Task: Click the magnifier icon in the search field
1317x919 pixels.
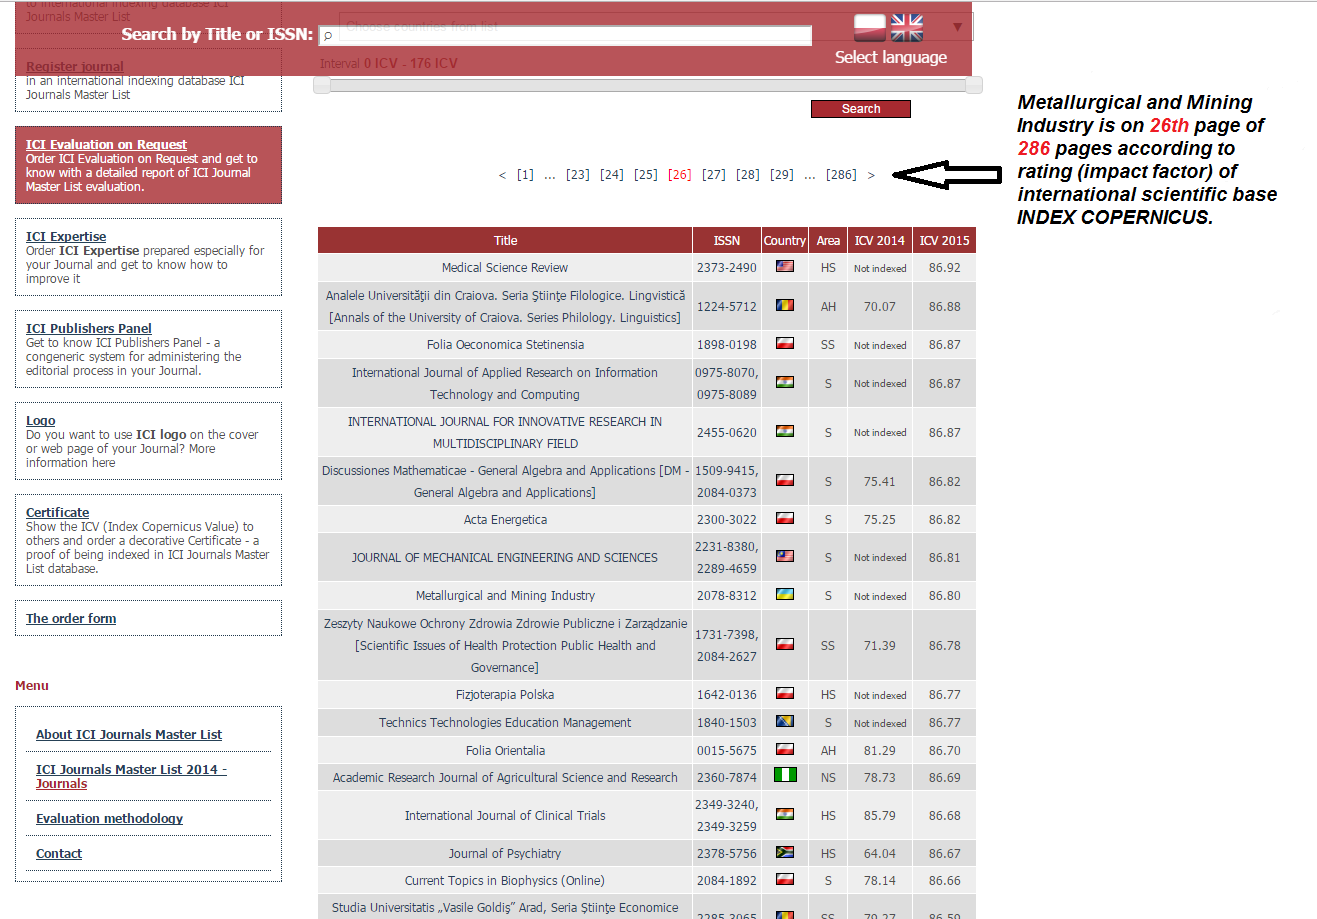Action: point(327,36)
